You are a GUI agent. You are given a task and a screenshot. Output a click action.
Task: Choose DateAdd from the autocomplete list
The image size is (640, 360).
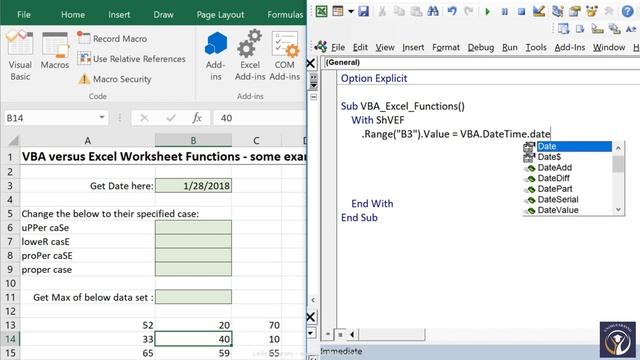tap(567, 167)
